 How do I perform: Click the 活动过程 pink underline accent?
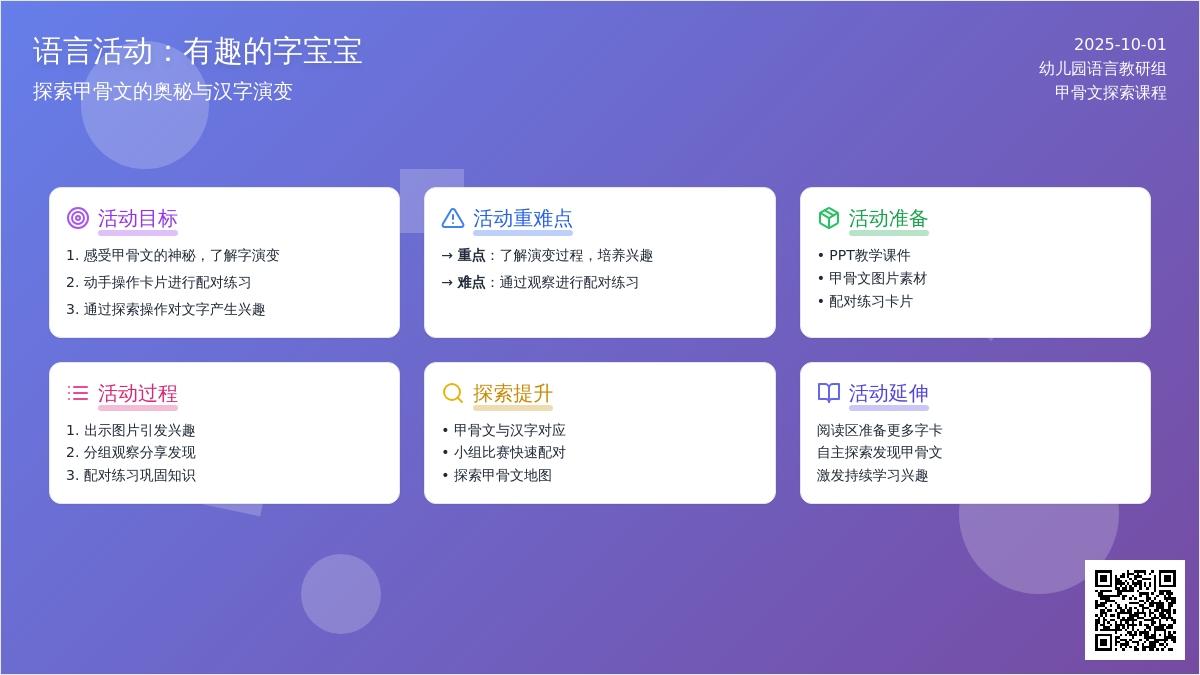pos(138,406)
